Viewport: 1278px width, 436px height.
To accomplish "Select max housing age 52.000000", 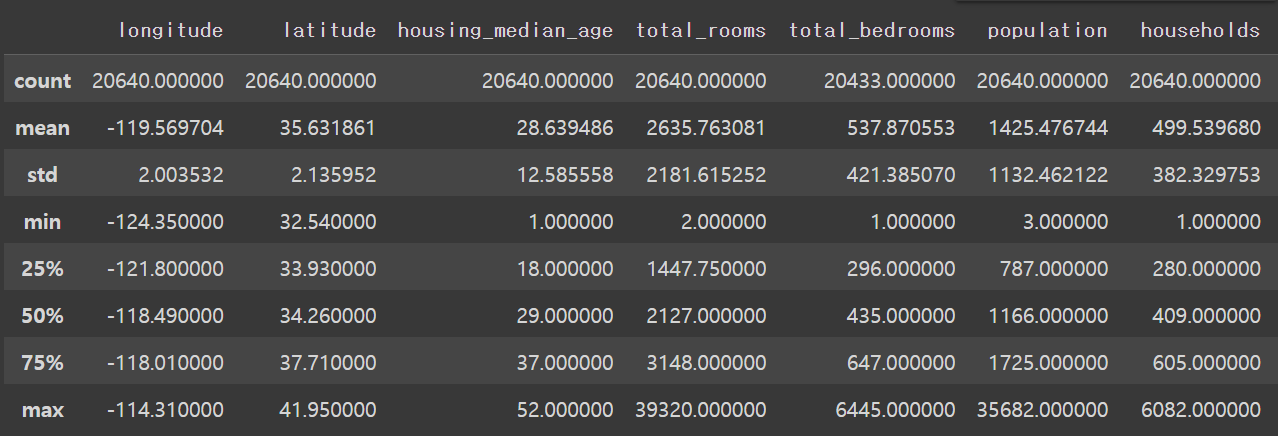I will click(564, 410).
